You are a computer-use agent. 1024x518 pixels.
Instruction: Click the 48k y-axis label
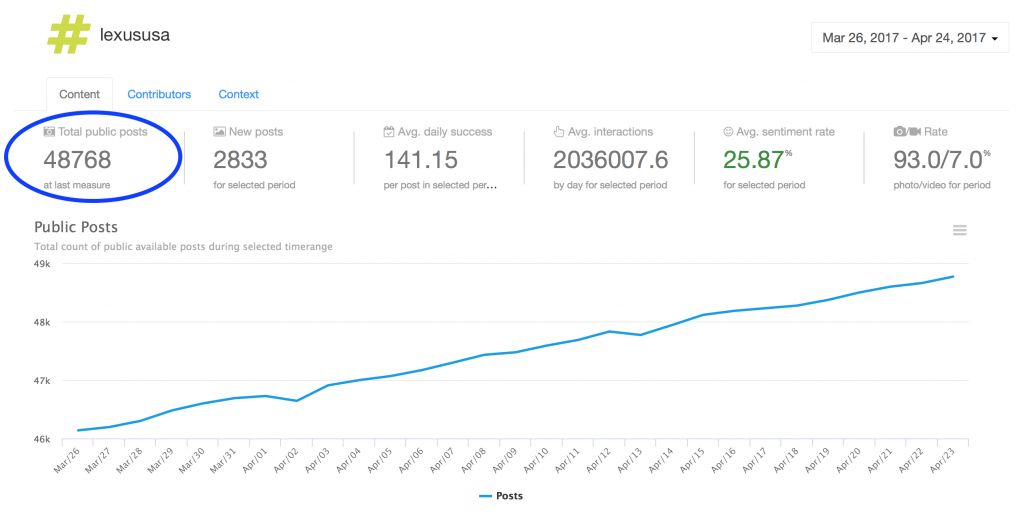[42, 322]
